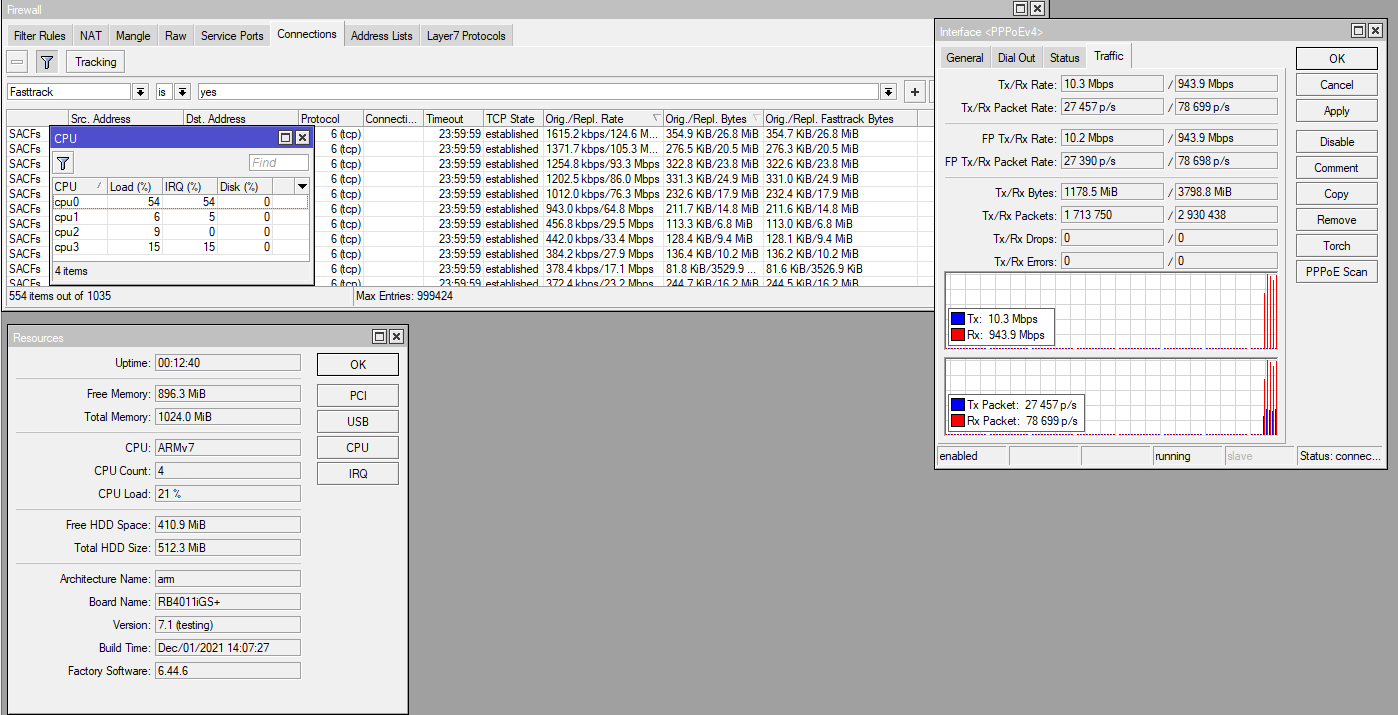
Task: Disable the PPPoEv4 interface
Action: [x=1337, y=142]
